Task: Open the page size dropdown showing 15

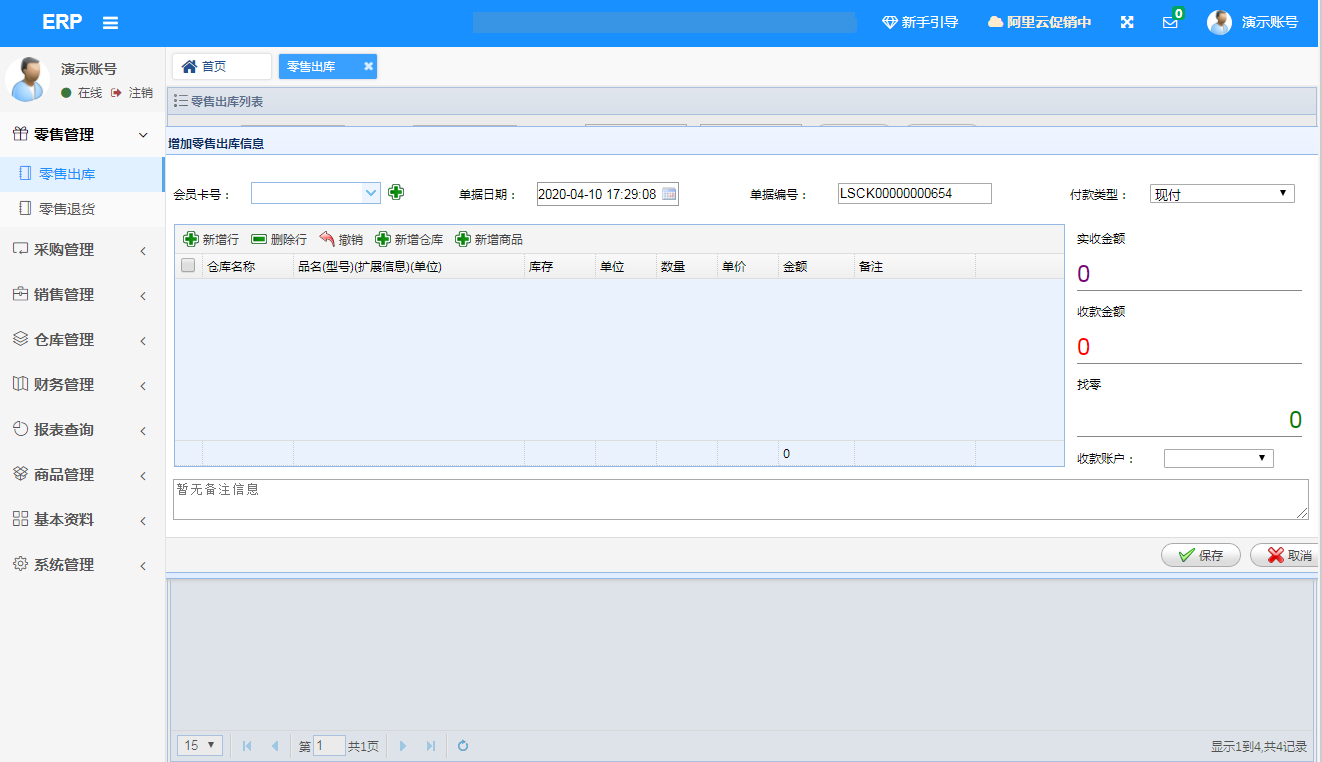Action: [199, 745]
